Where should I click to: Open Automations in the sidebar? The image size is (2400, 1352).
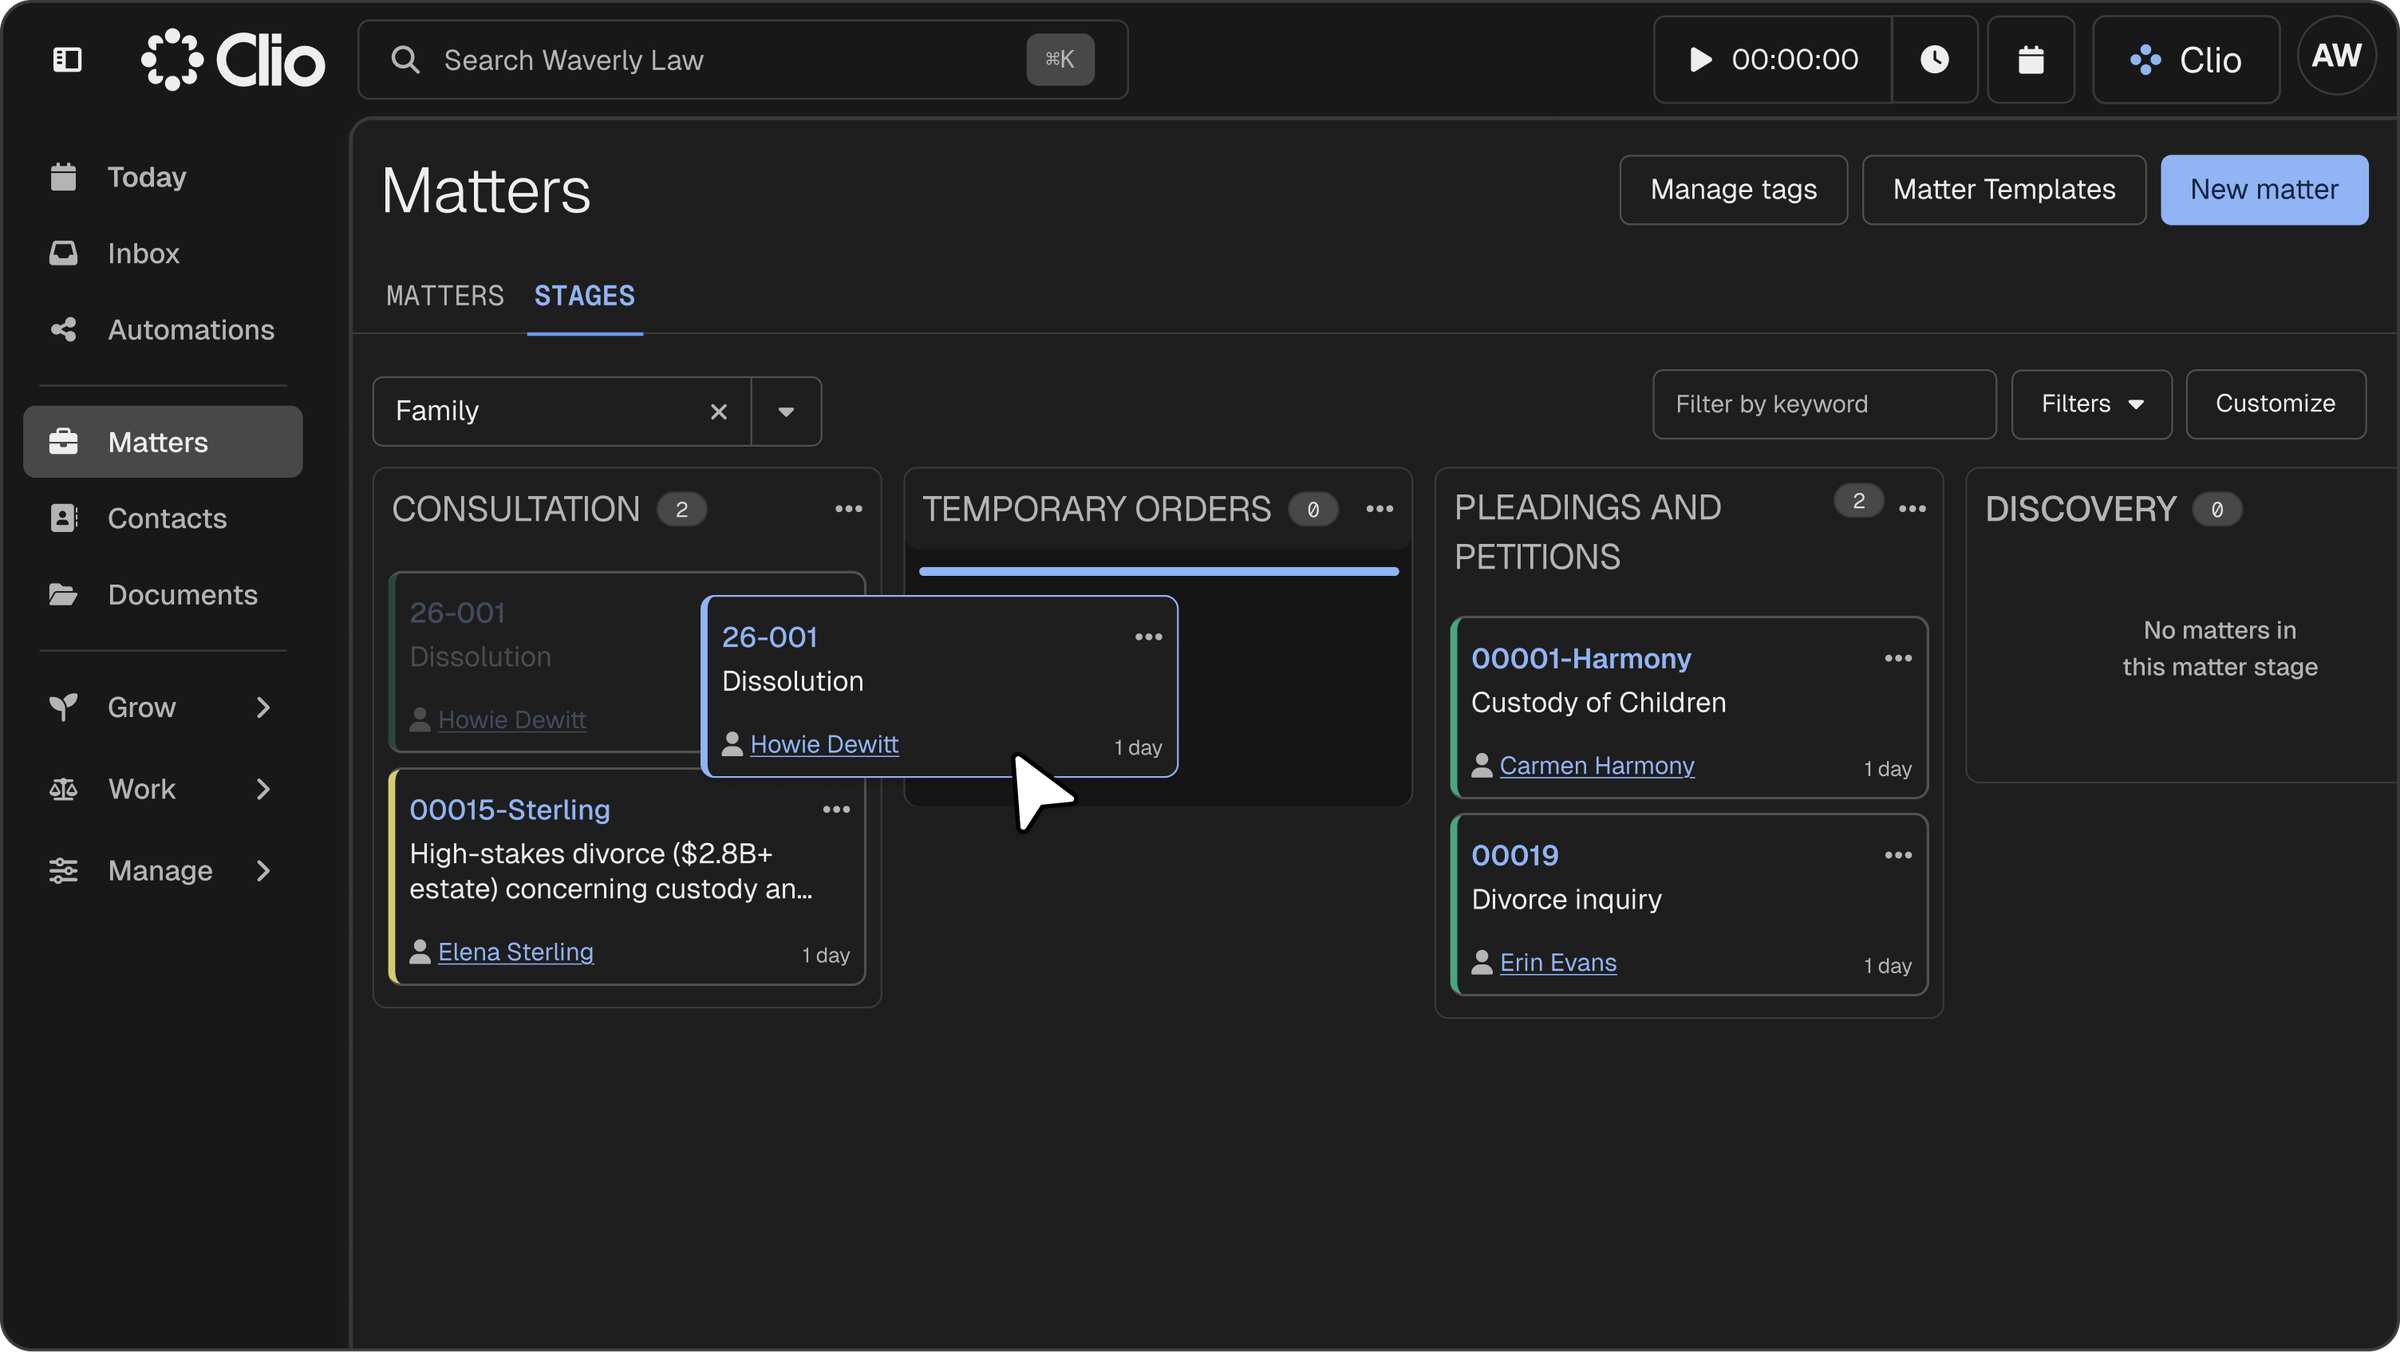(163, 330)
